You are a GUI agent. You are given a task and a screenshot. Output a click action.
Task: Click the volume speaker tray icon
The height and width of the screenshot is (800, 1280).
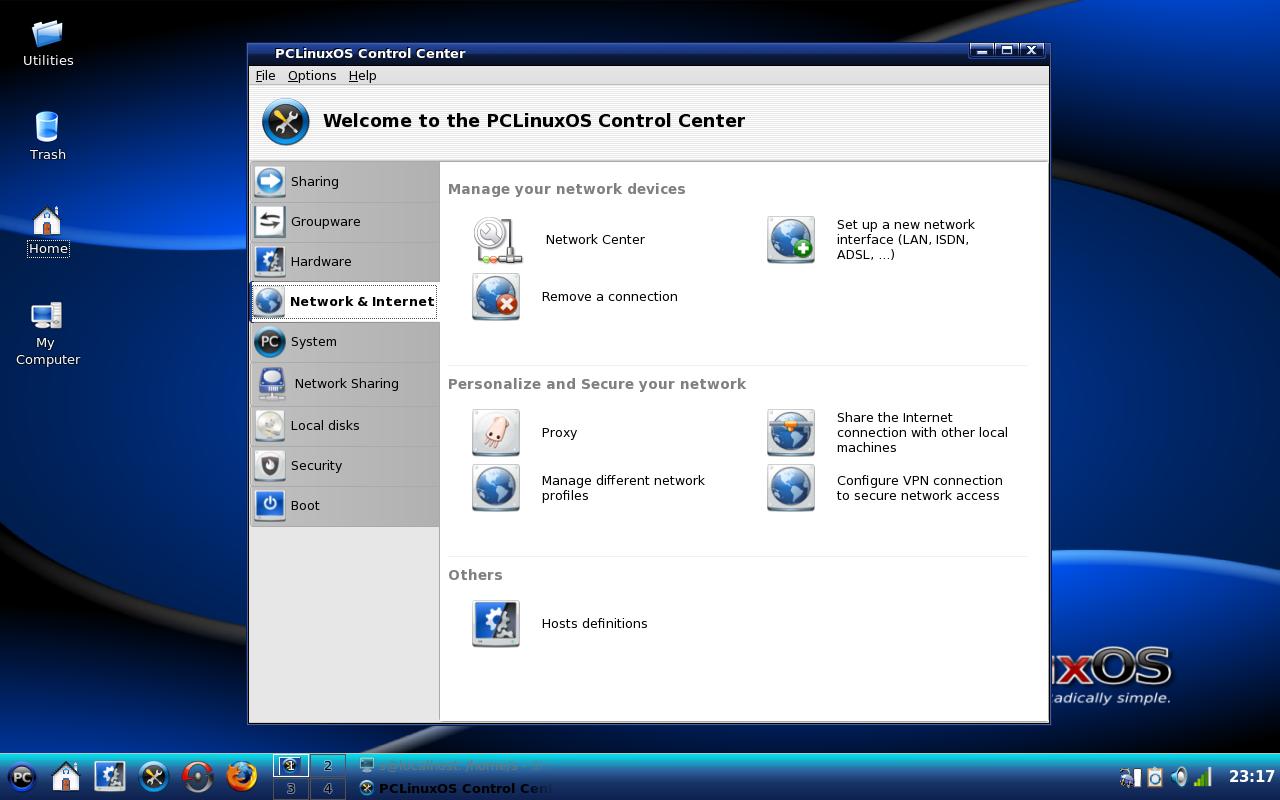[x=1179, y=777]
